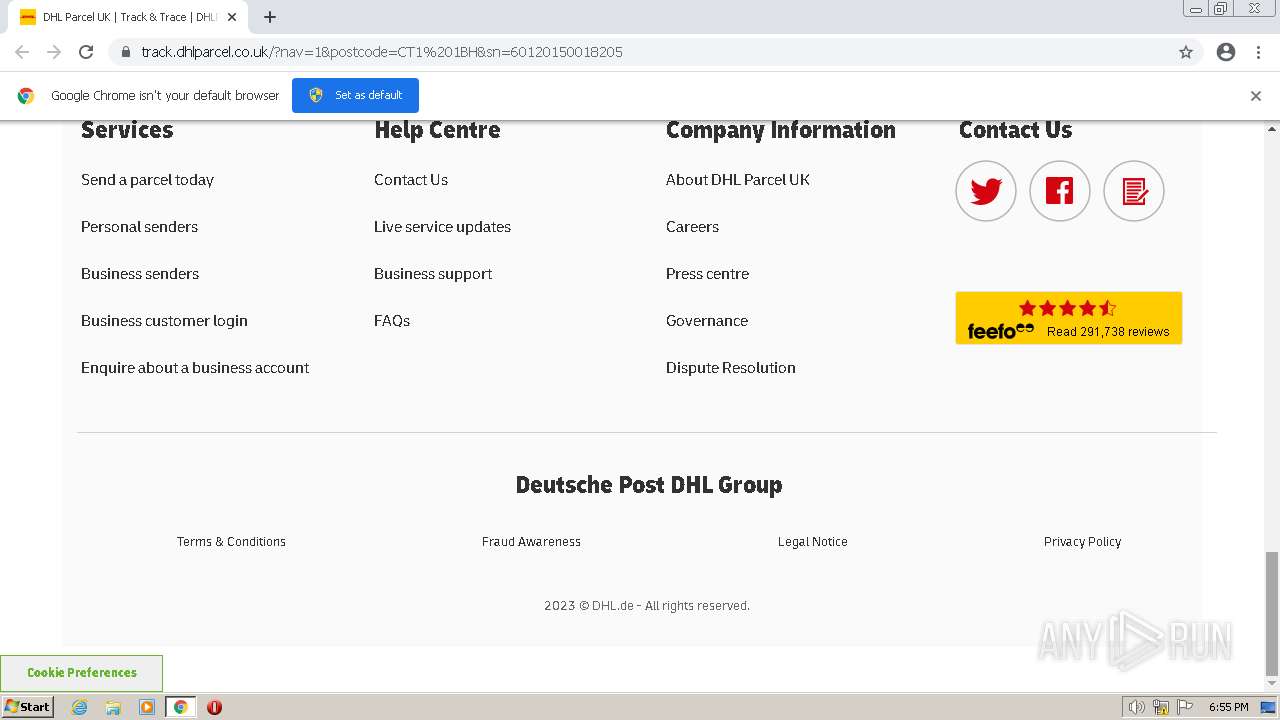Open Business customer login link

pyautogui.click(x=164, y=321)
